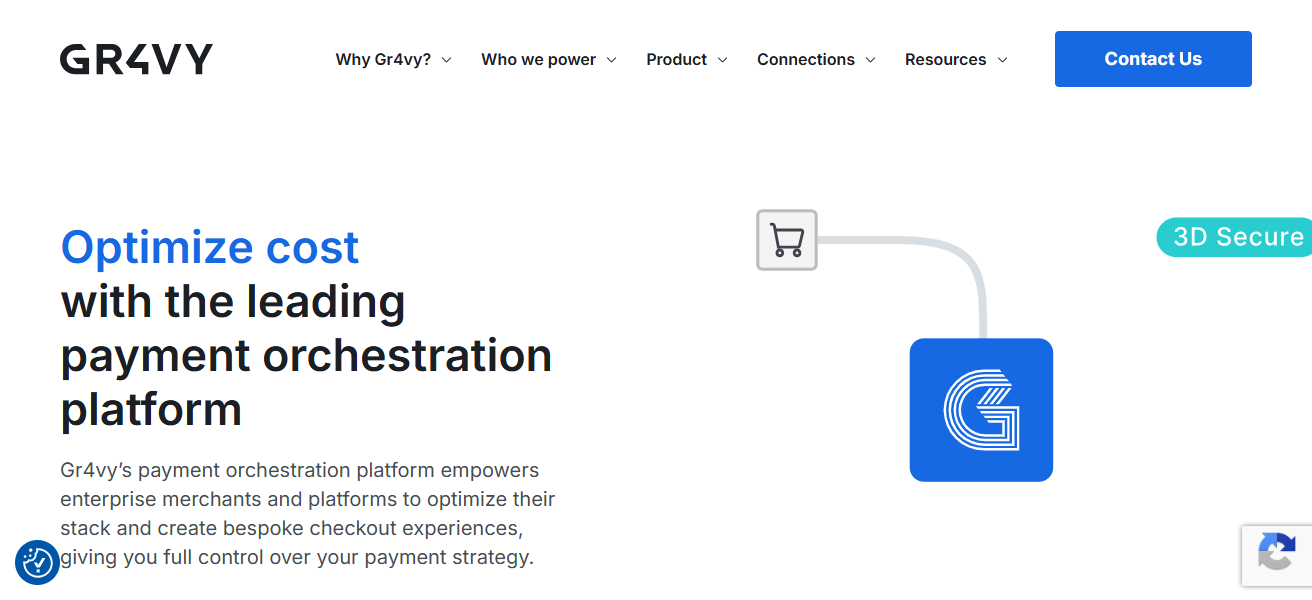Click the shopping cart icon

787,240
